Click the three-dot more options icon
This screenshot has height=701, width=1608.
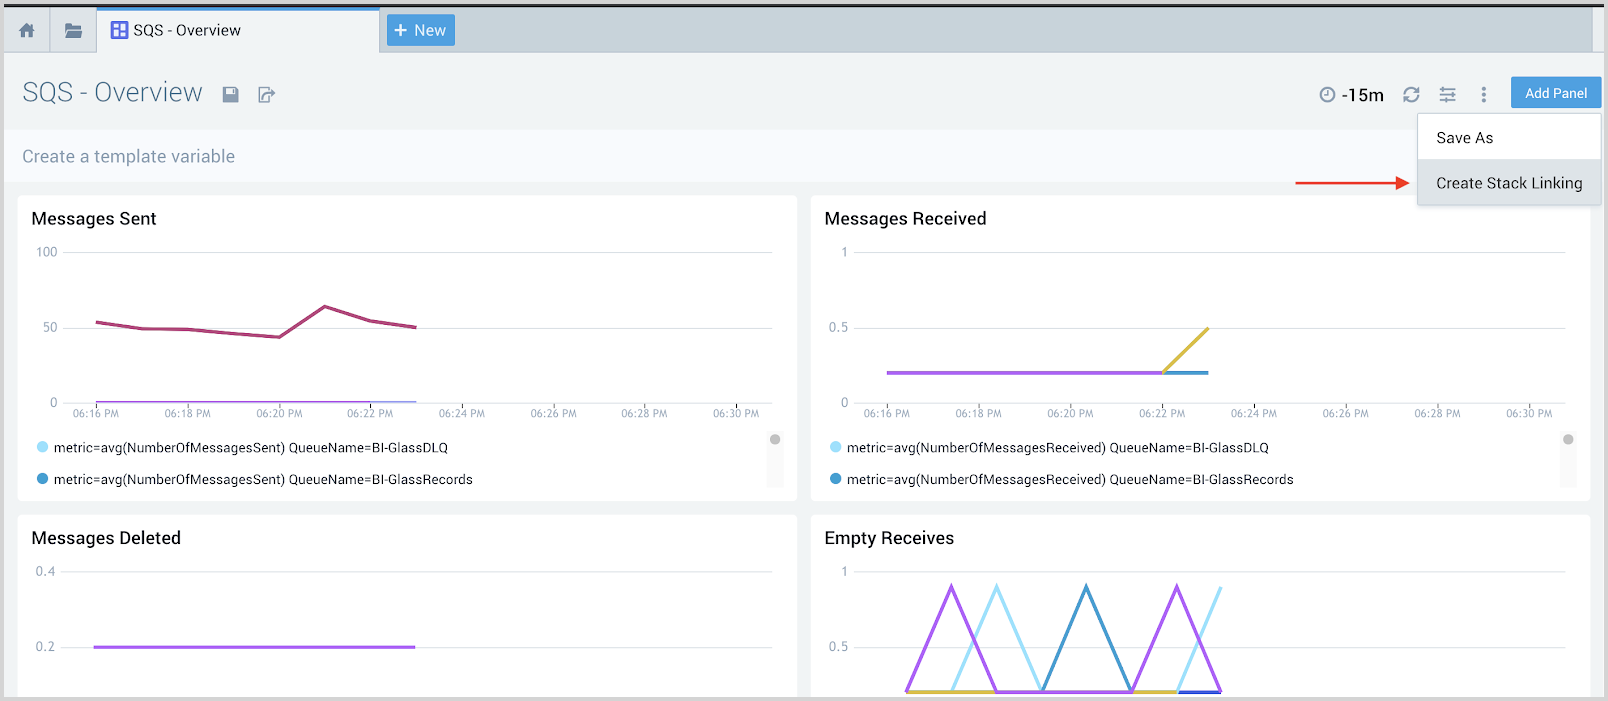1483,94
